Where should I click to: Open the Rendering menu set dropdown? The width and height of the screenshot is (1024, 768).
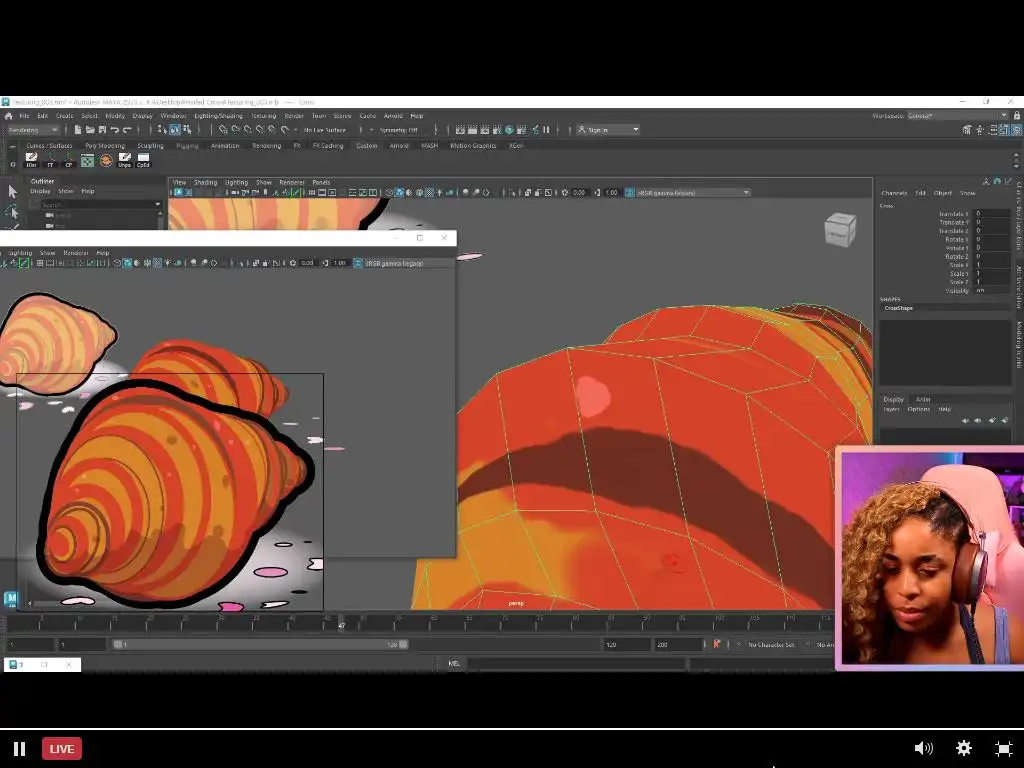coord(32,130)
